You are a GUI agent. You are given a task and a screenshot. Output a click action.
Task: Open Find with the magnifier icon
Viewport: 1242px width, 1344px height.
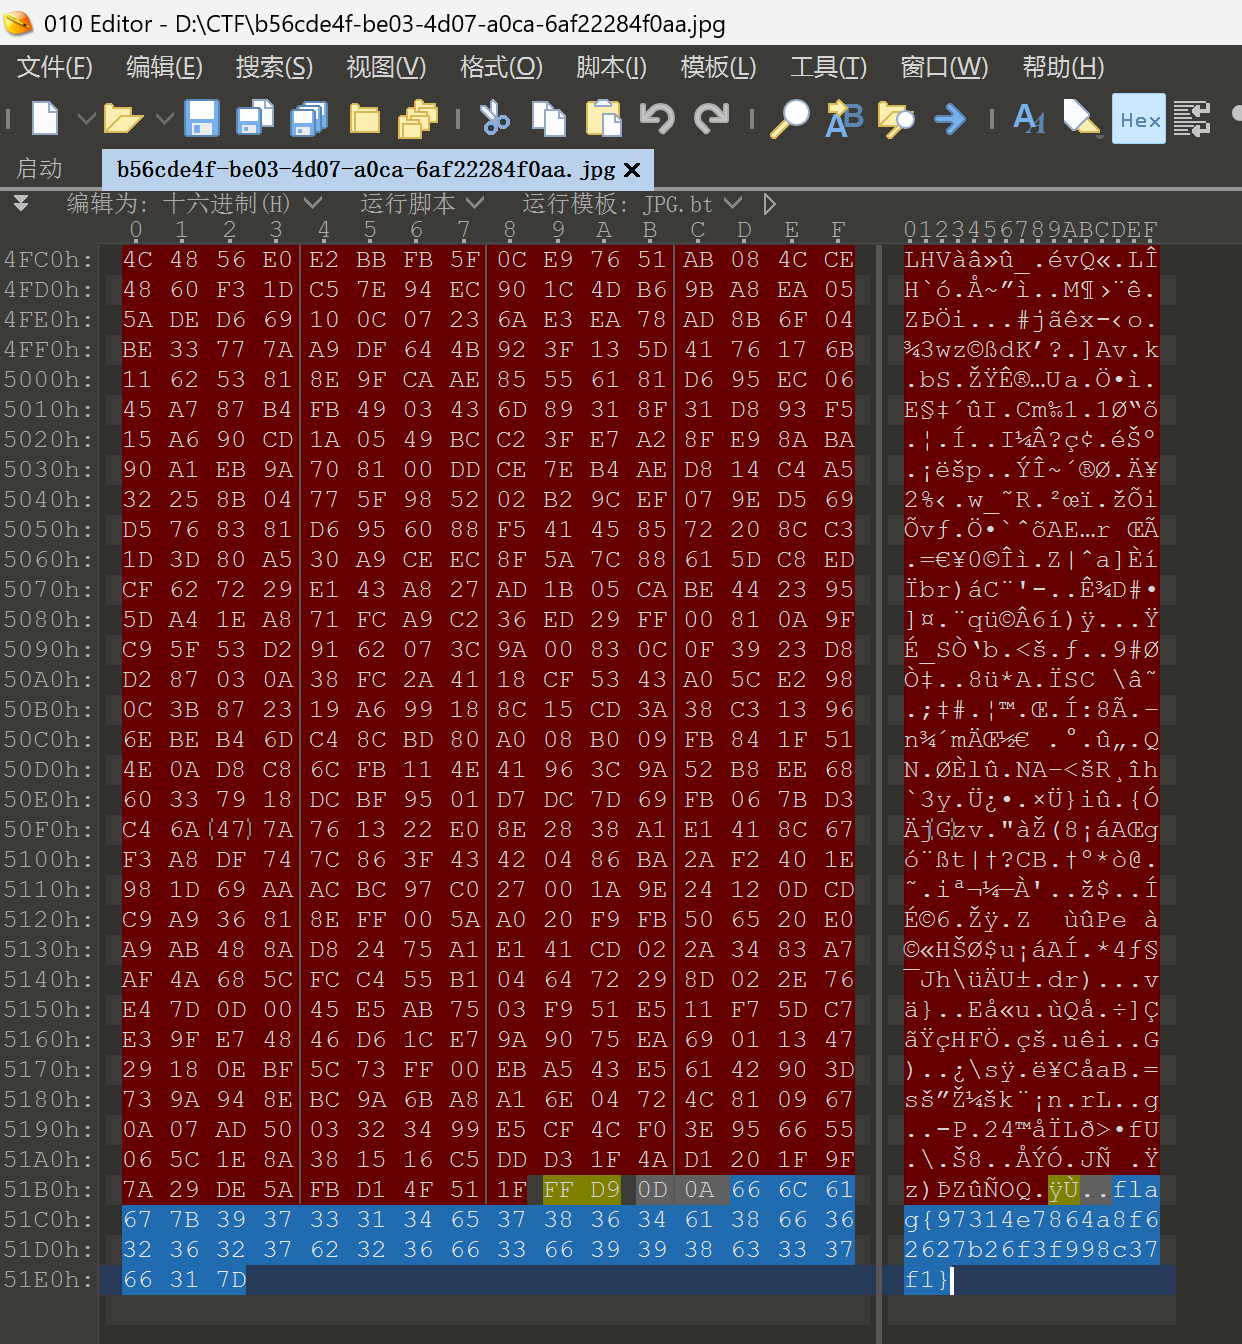point(789,119)
